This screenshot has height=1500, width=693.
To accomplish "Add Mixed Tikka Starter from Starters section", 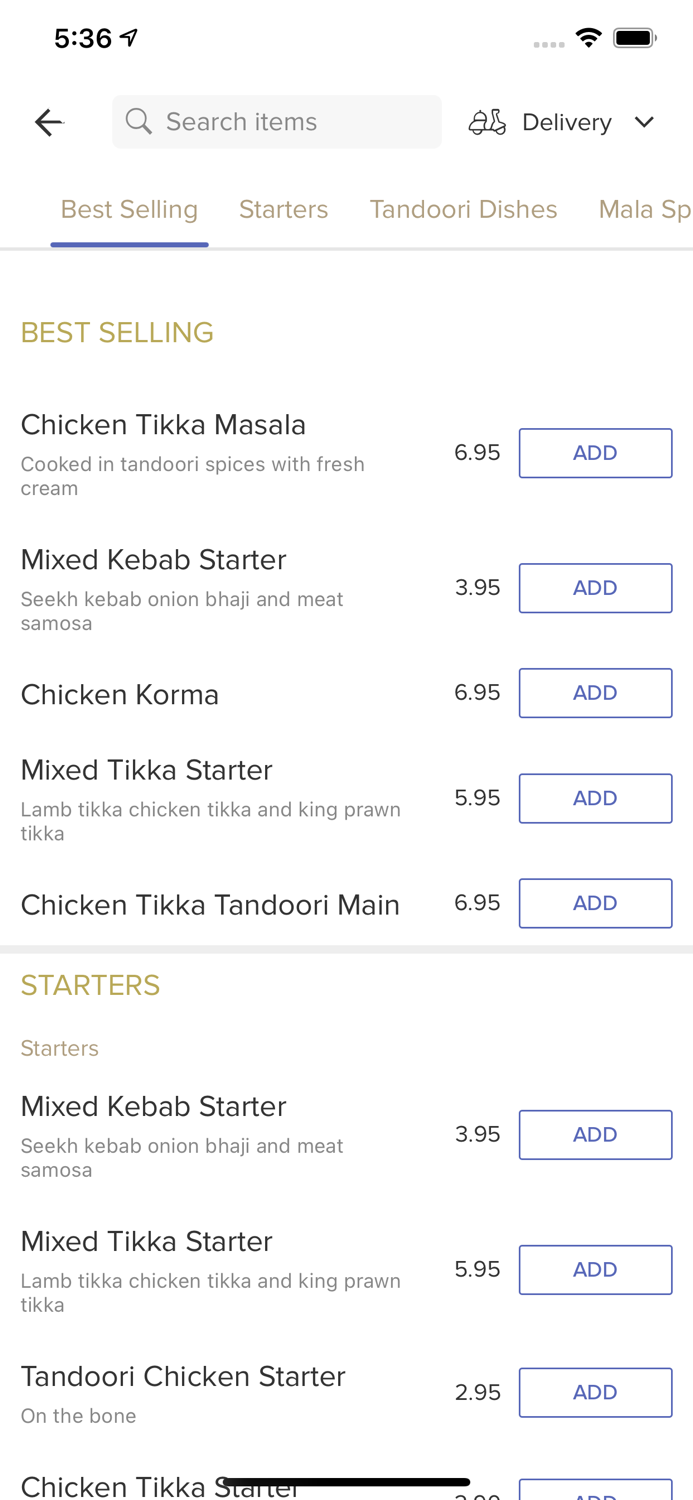I will 595,1269.
